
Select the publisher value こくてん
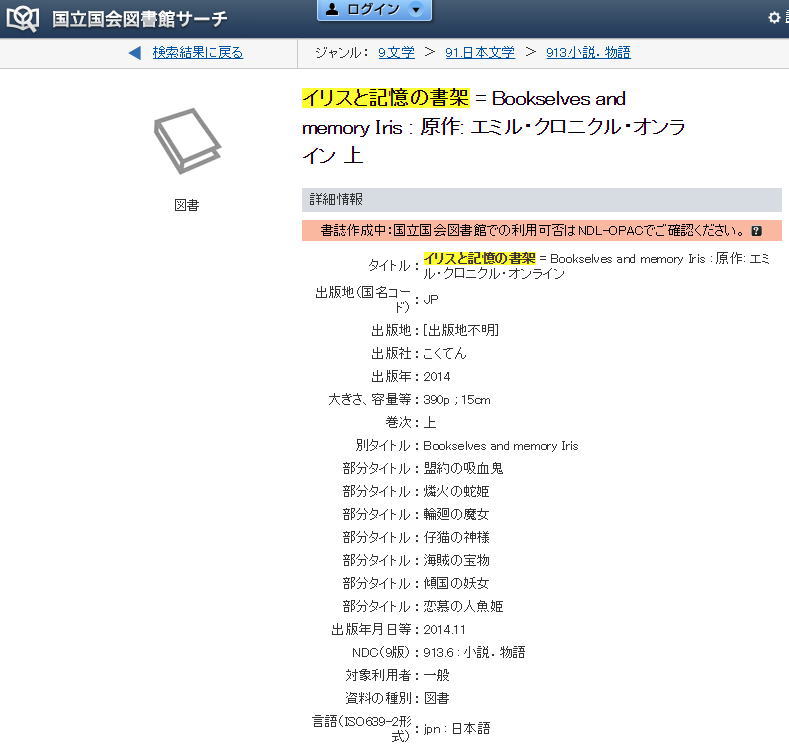point(445,353)
